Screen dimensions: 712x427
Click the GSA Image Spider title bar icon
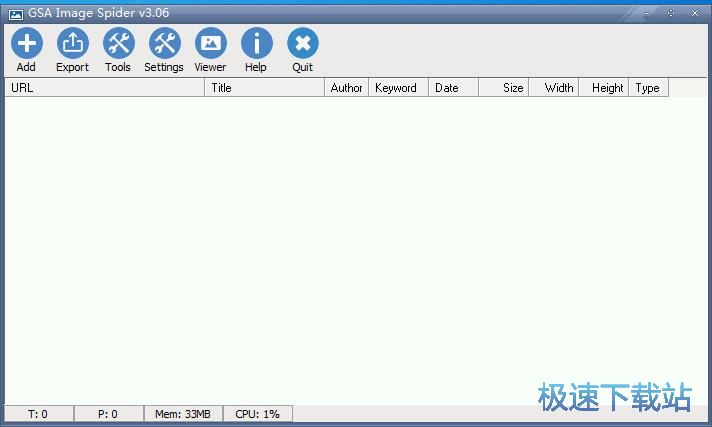click(x=16, y=14)
